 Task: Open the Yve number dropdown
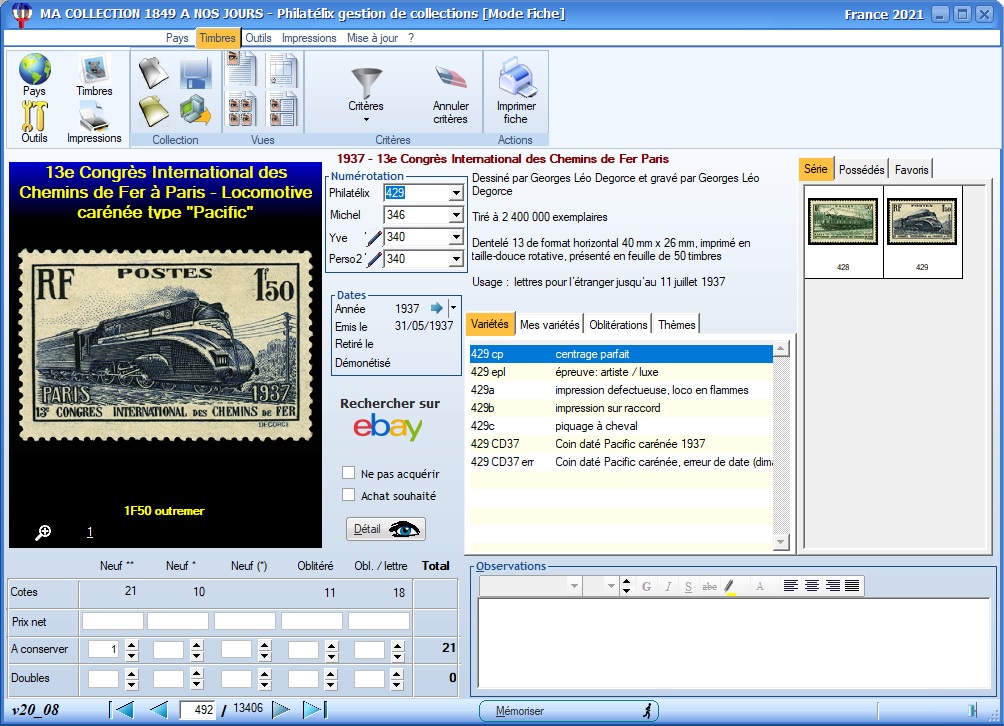(456, 237)
